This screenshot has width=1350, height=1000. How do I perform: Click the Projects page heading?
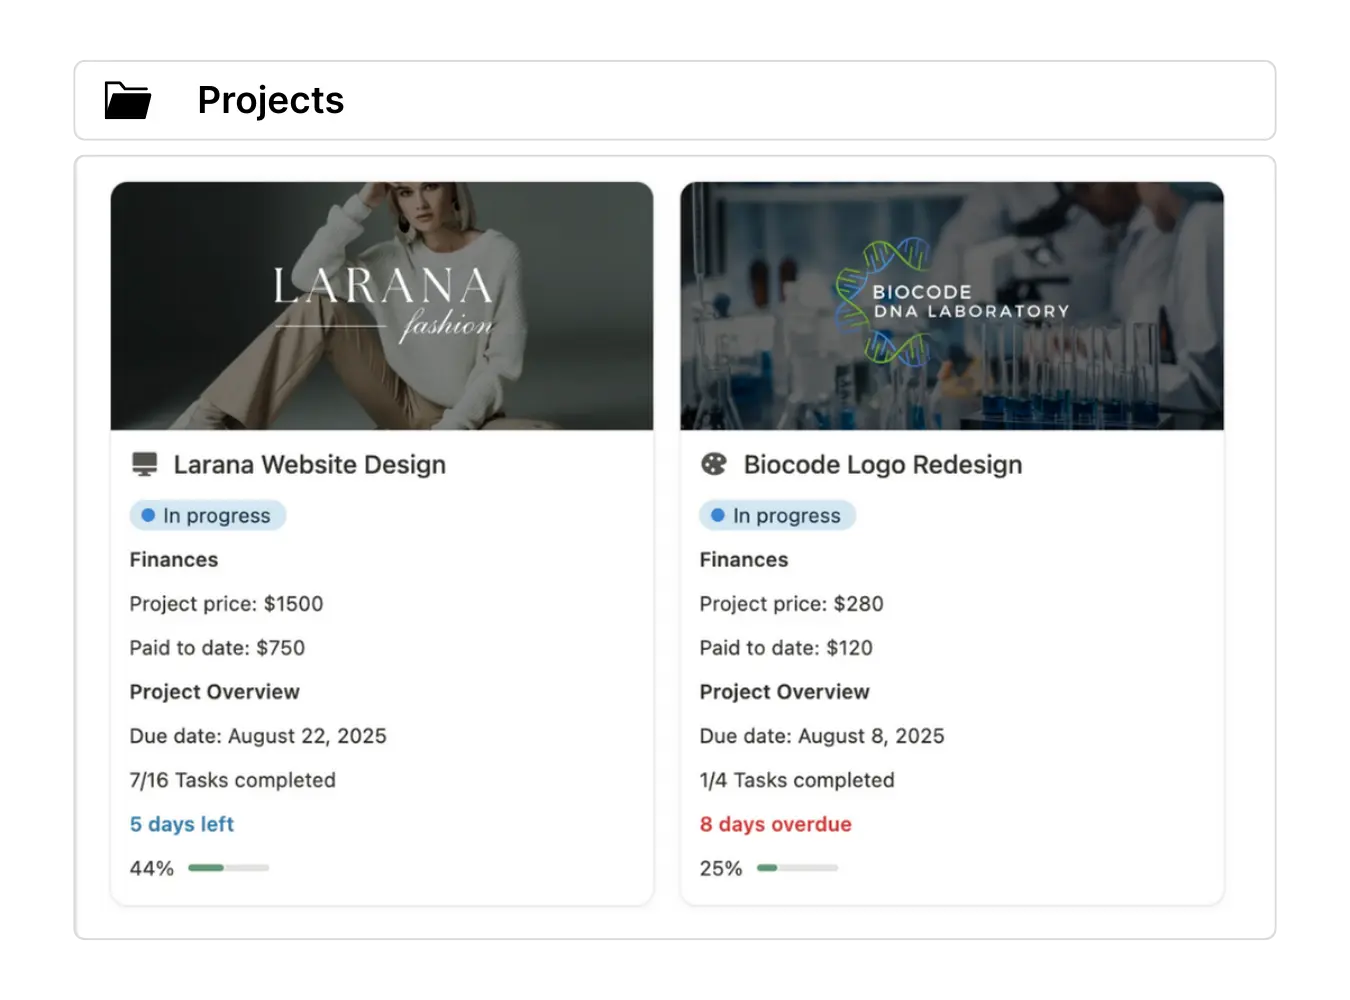[270, 101]
